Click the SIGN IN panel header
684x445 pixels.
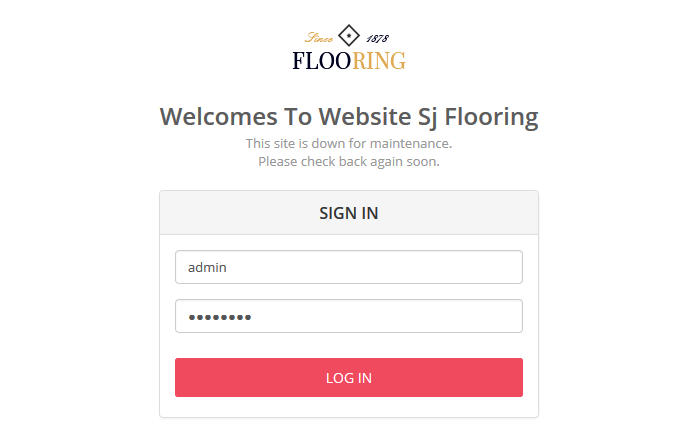349,213
